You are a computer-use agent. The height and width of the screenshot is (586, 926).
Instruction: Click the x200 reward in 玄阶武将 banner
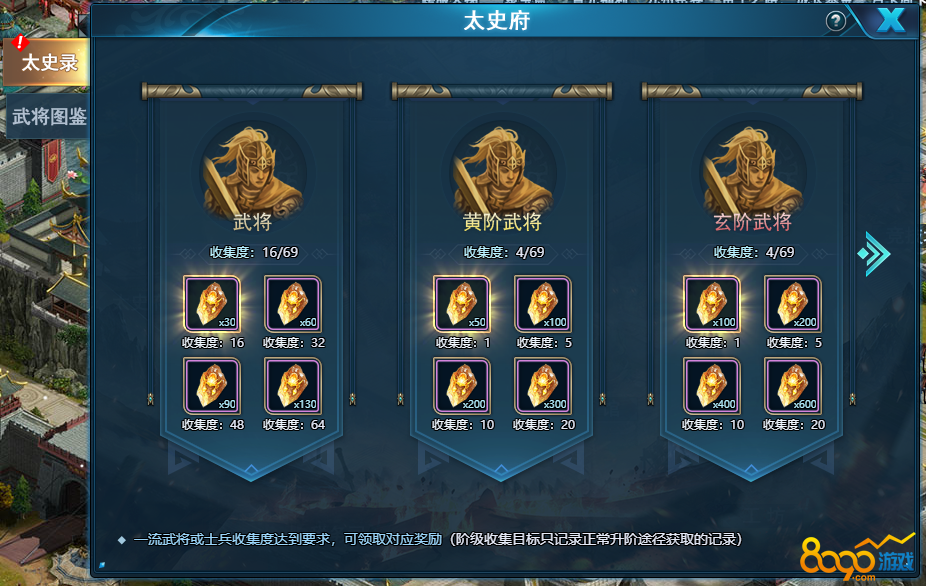point(793,304)
